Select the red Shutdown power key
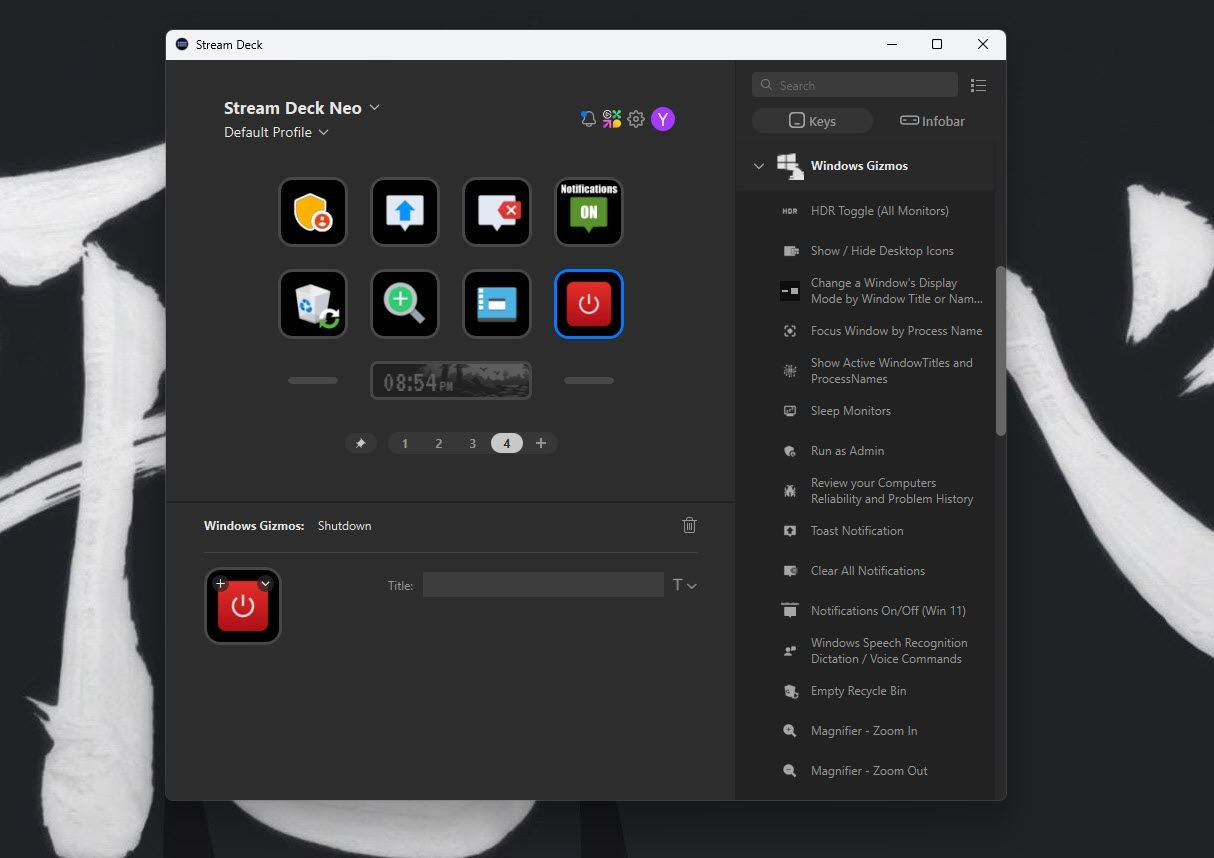The width and height of the screenshot is (1214, 858). coord(589,304)
